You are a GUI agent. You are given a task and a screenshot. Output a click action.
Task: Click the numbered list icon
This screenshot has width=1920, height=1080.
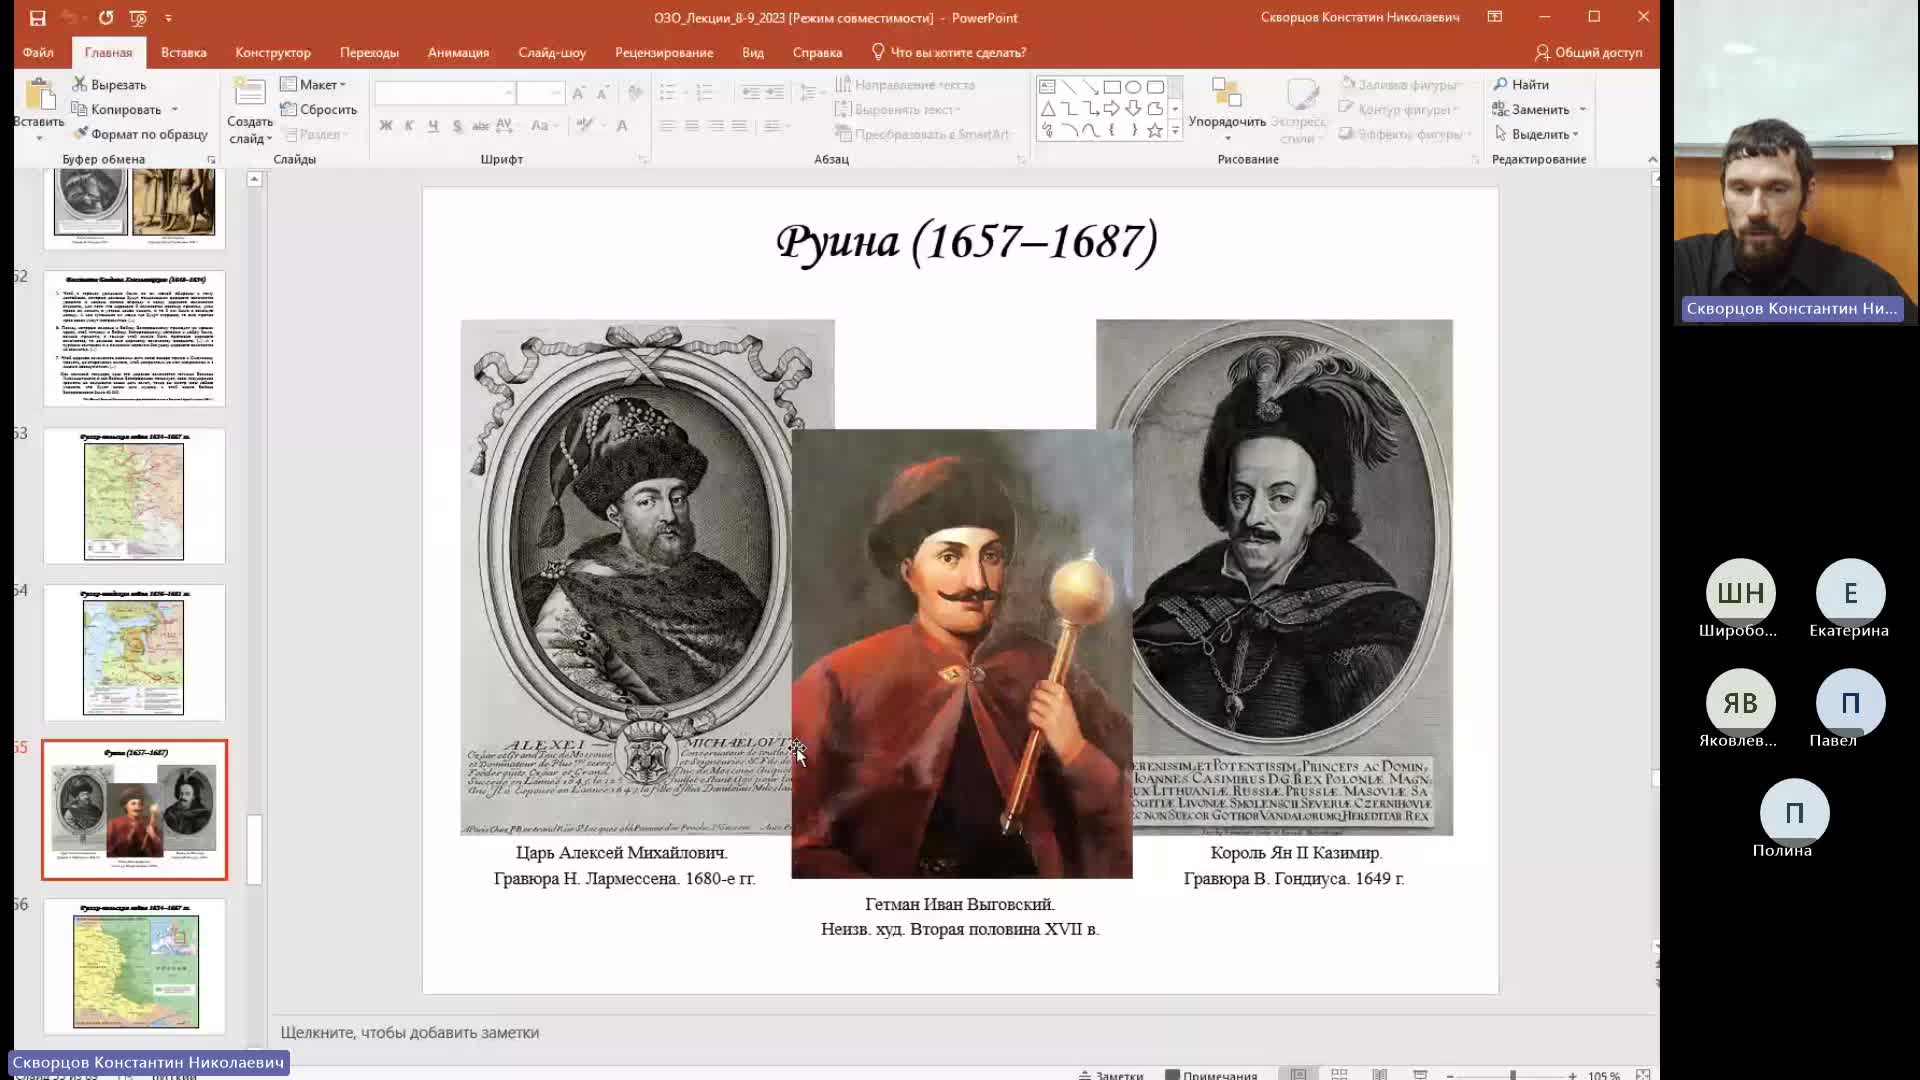click(x=705, y=93)
